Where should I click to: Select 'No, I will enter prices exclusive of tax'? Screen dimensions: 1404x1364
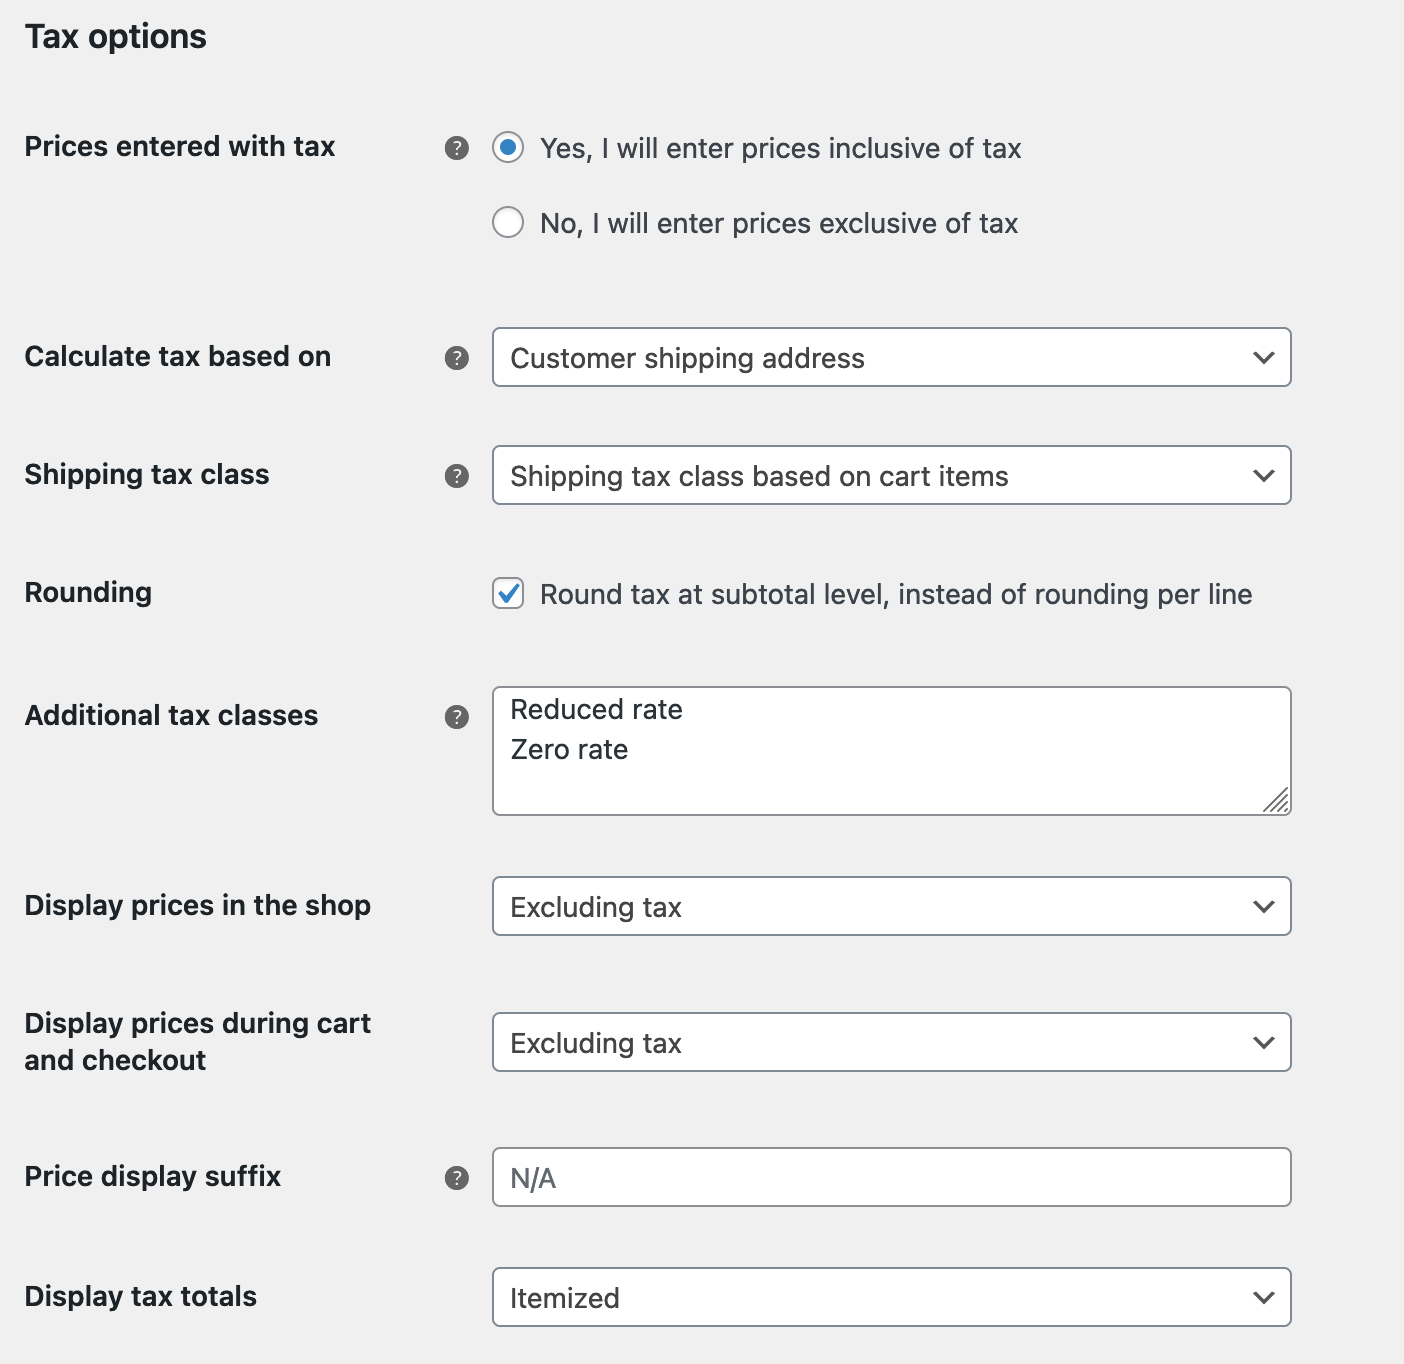pyautogui.click(x=508, y=222)
